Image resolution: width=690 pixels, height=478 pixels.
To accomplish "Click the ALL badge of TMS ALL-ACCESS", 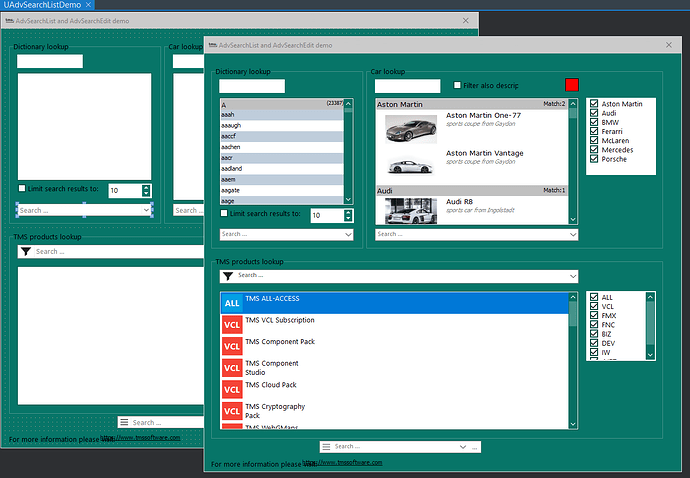I will click(232, 303).
